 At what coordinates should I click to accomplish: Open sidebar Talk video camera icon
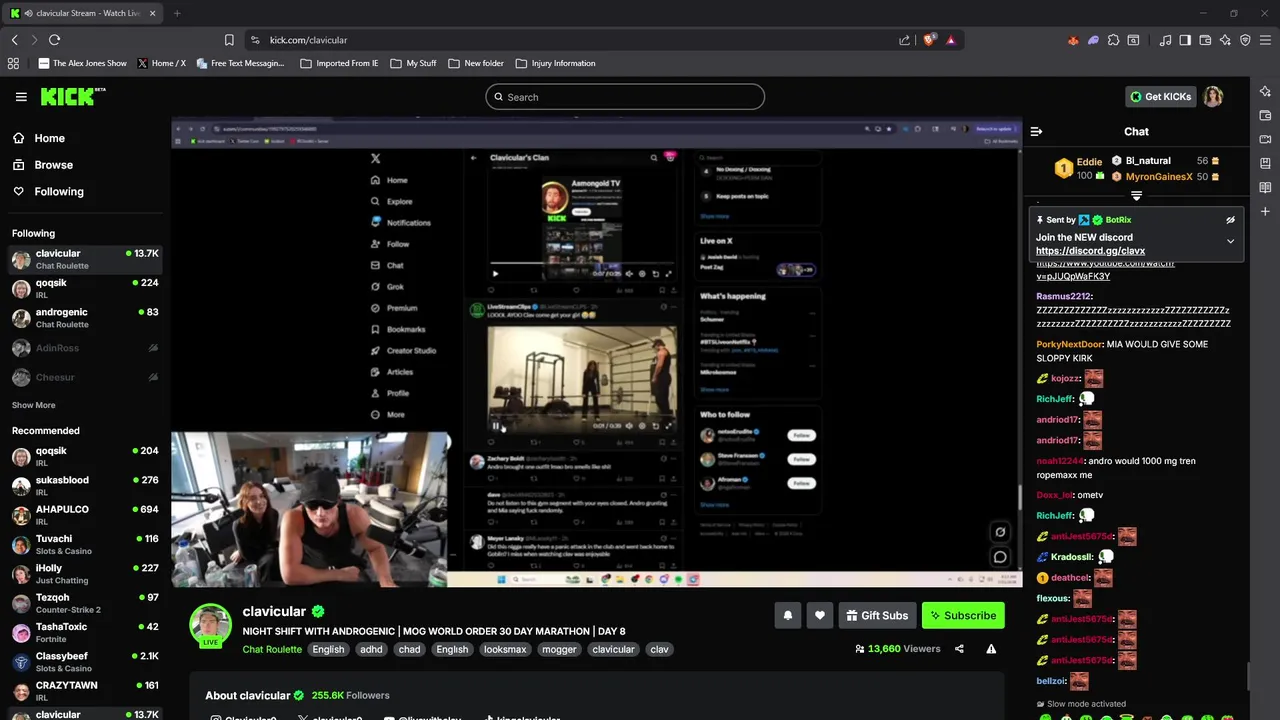pos(1265,139)
